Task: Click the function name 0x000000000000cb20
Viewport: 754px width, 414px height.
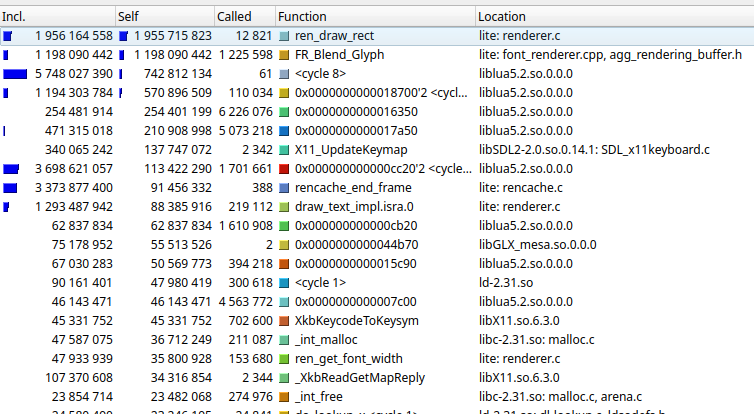Action: click(356, 226)
